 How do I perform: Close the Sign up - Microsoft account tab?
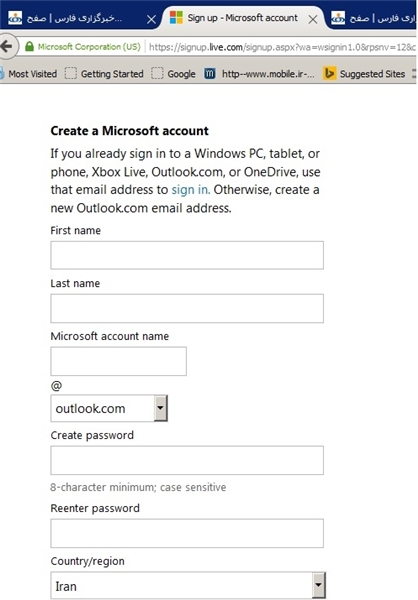[313, 19]
